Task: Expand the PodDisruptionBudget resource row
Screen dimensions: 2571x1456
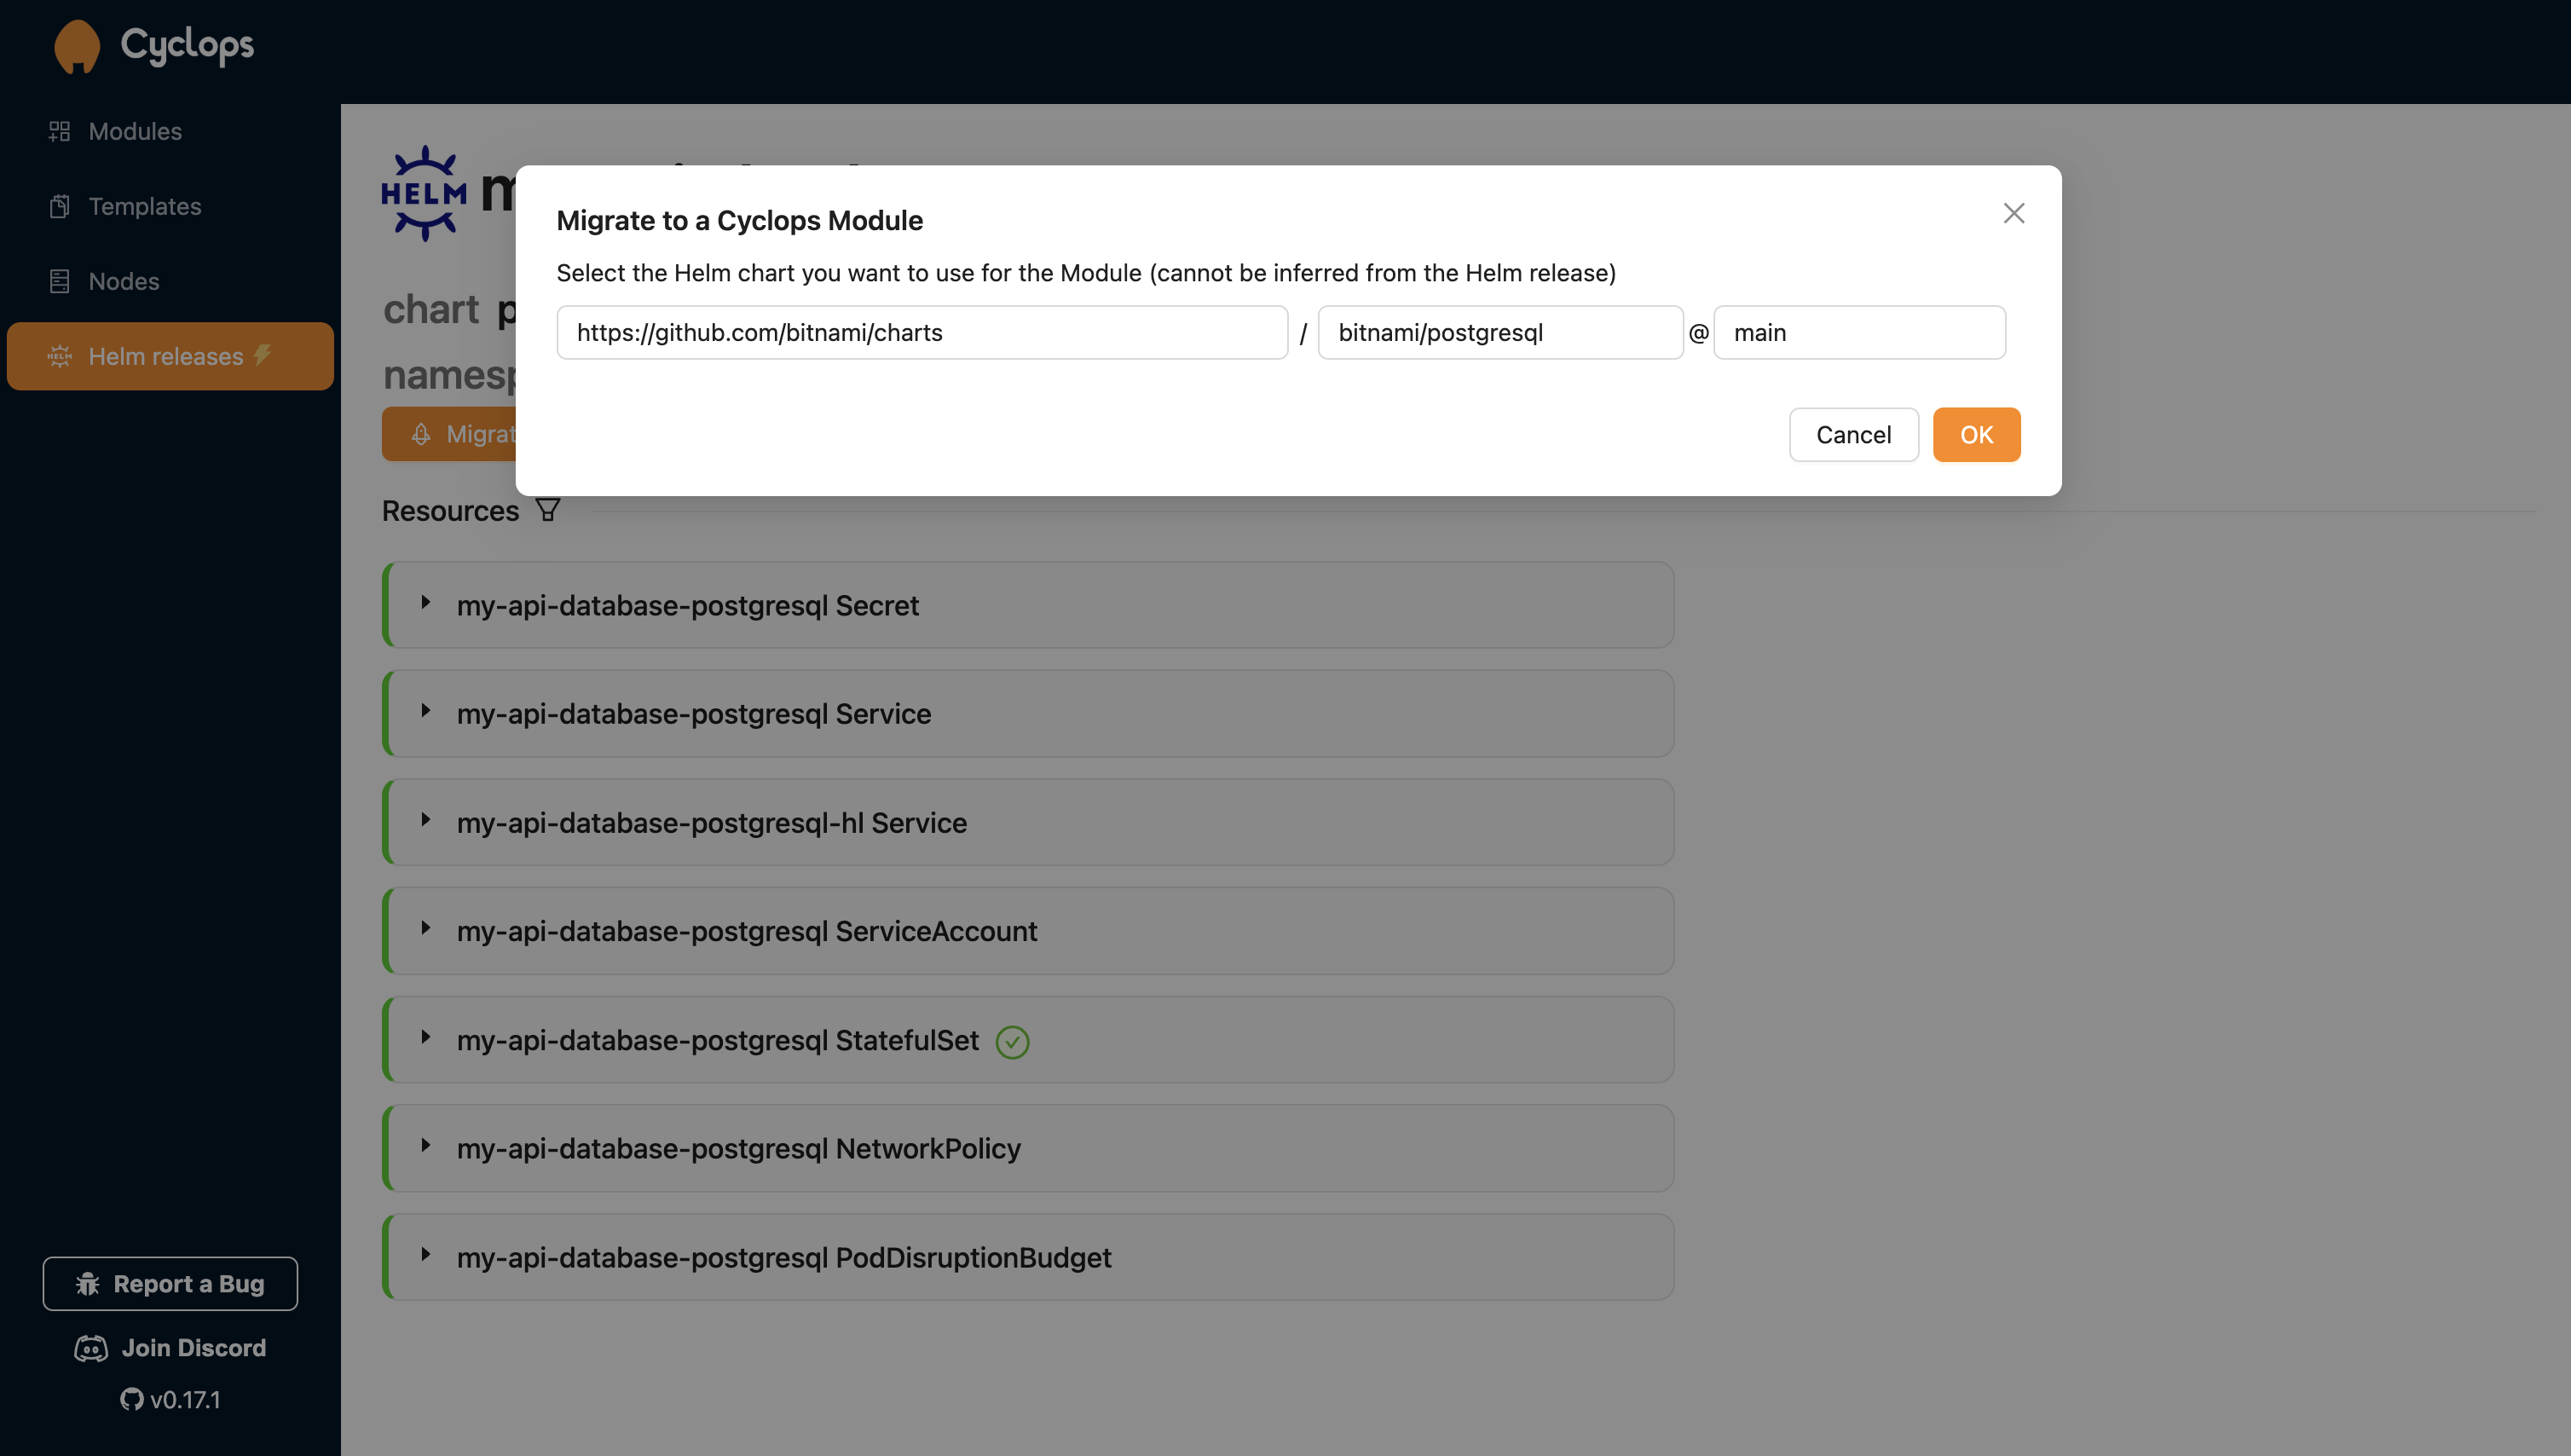Action: click(1028, 1257)
